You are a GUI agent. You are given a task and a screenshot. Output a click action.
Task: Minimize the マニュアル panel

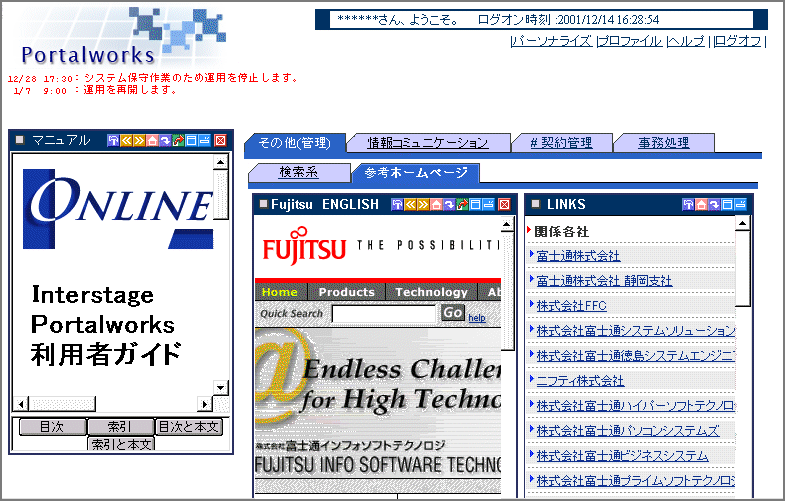[204, 141]
